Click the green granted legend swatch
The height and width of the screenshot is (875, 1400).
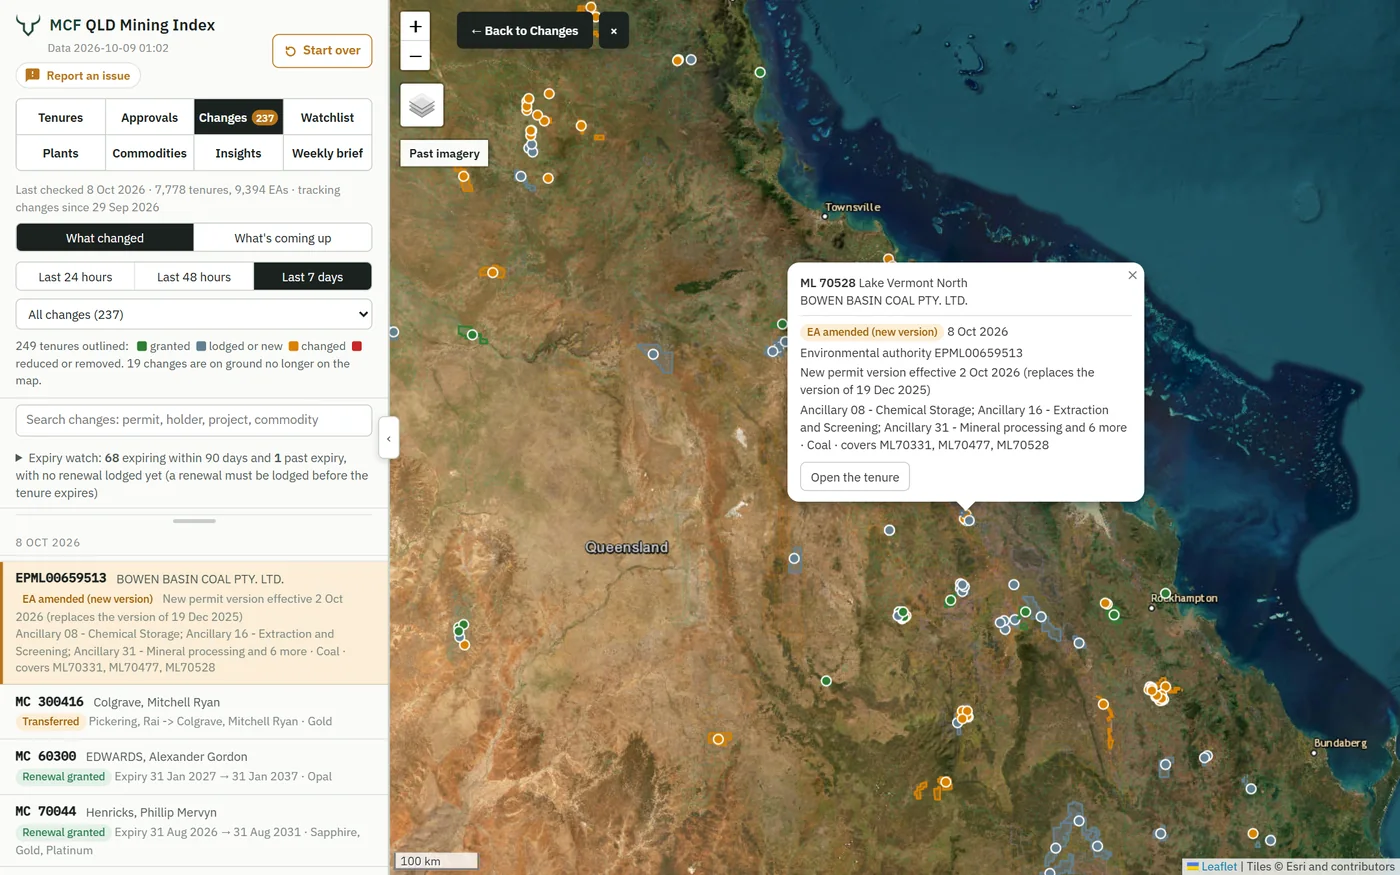pos(142,346)
